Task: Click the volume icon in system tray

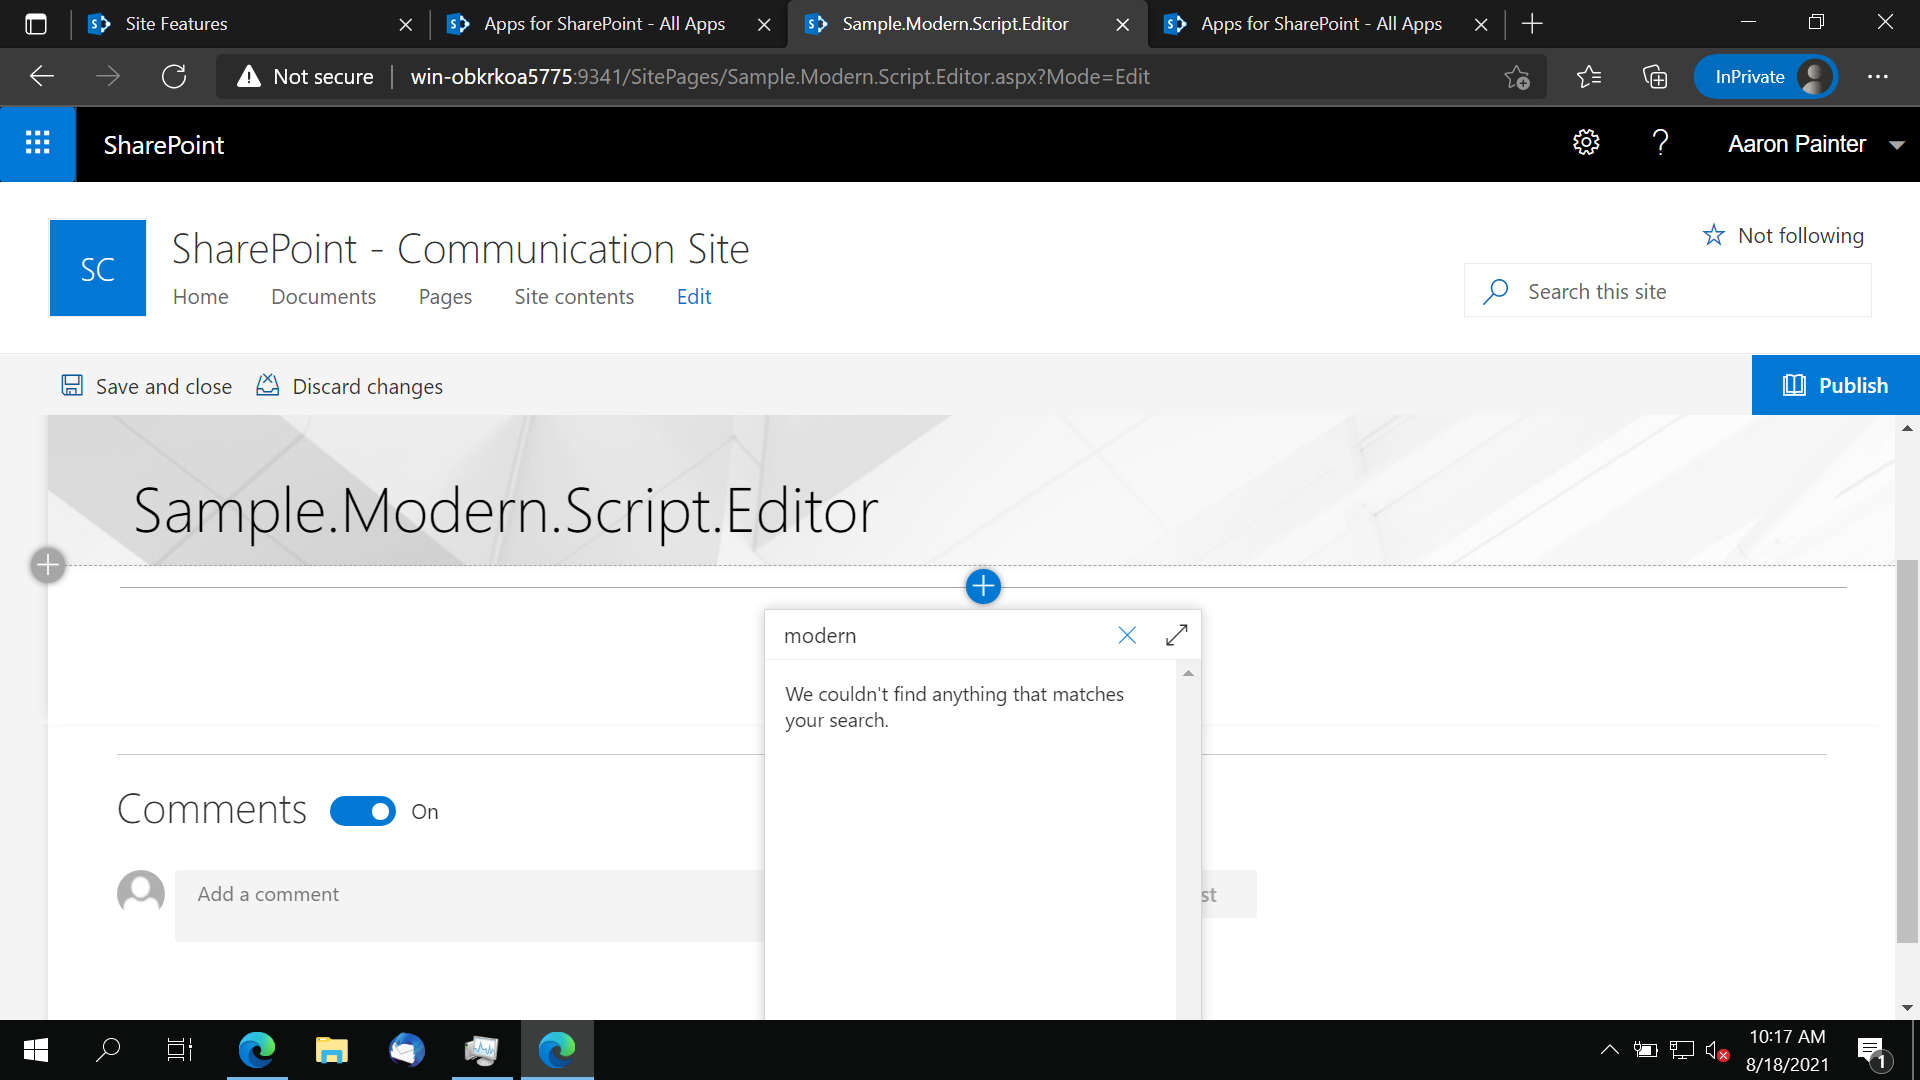Action: (1717, 1050)
